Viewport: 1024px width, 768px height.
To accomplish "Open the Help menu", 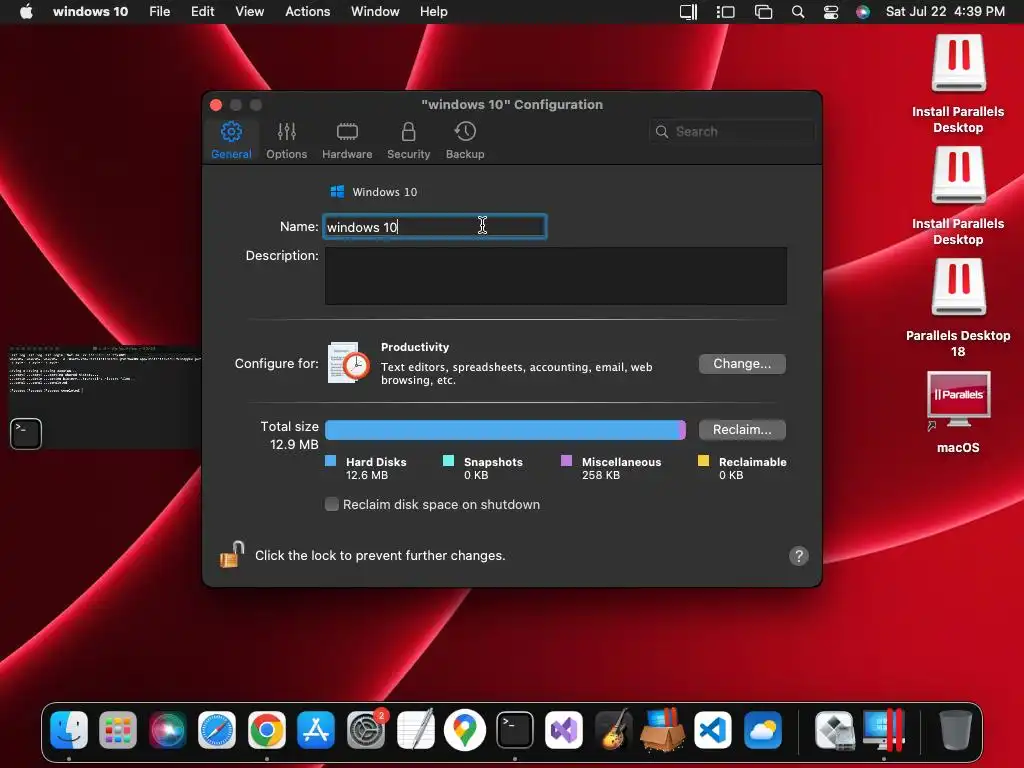I will coord(434,12).
